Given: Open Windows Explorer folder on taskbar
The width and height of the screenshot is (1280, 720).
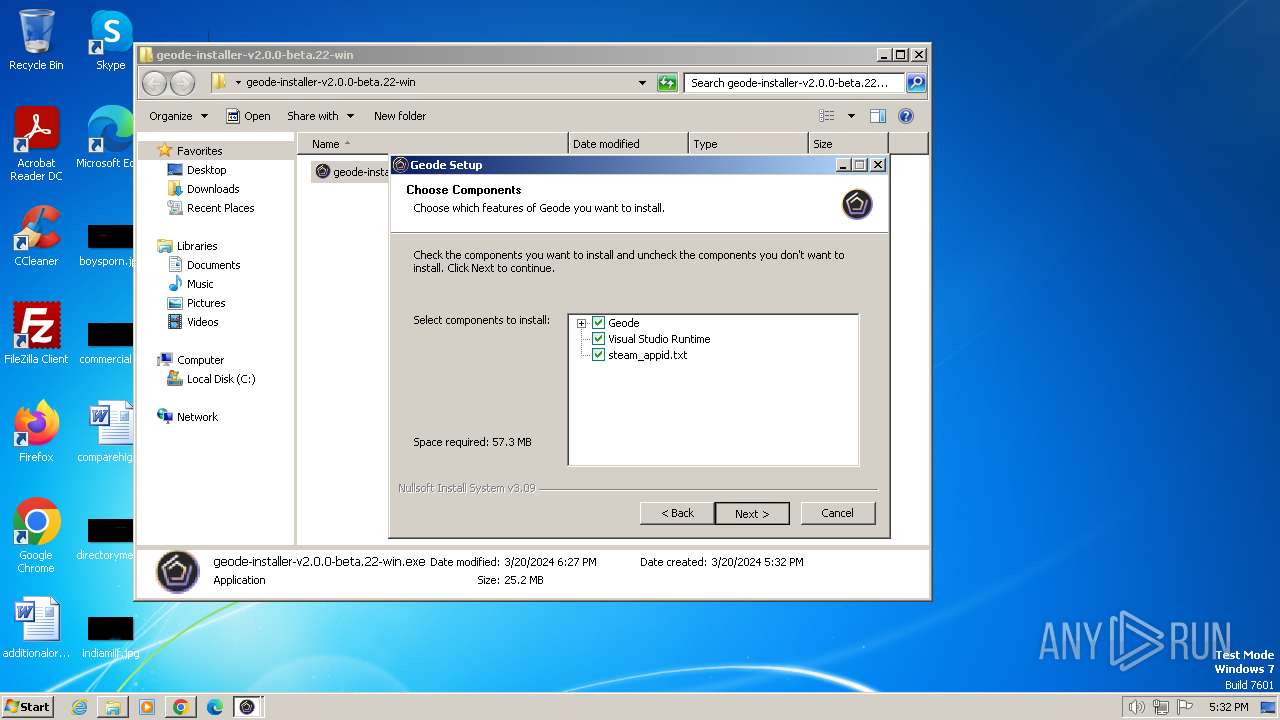Looking at the screenshot, I should point(113,707).
